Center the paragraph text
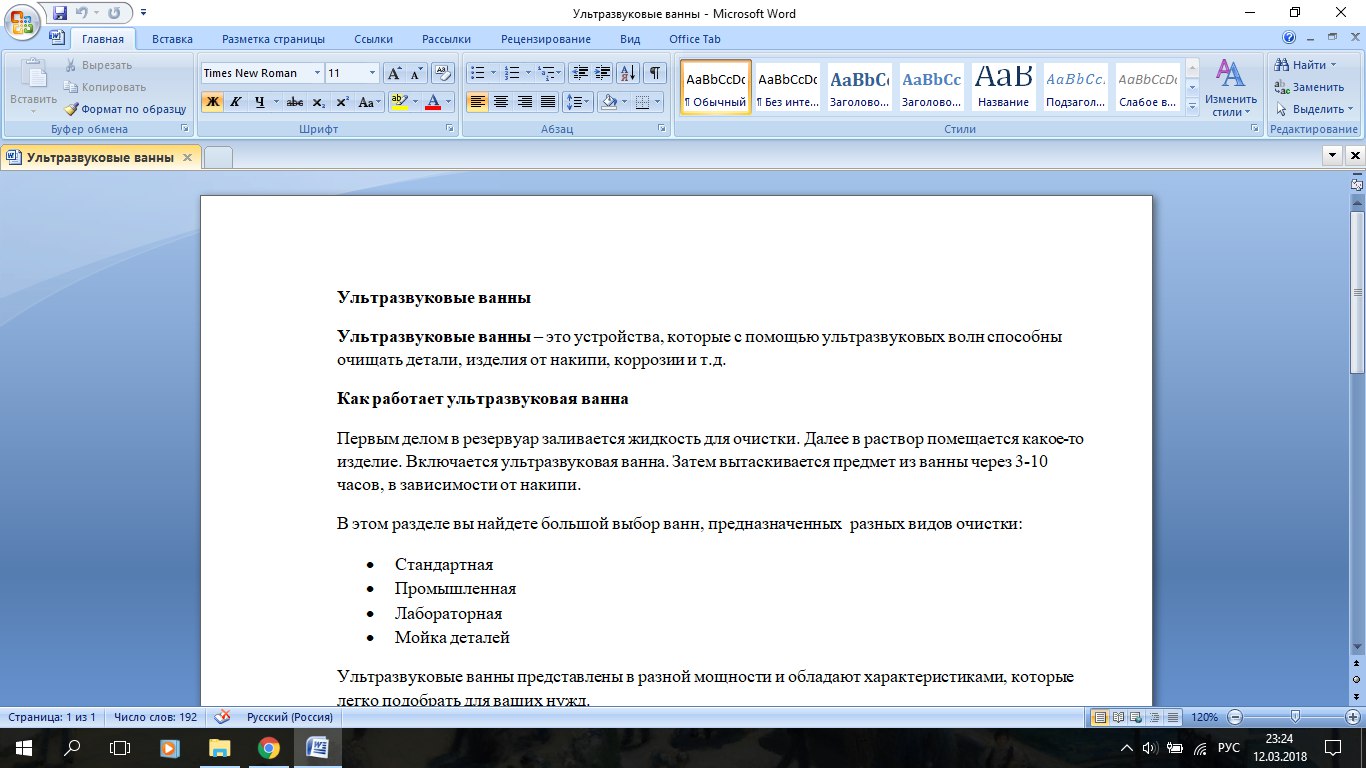Screen dimensions: 1366x768 501,102
